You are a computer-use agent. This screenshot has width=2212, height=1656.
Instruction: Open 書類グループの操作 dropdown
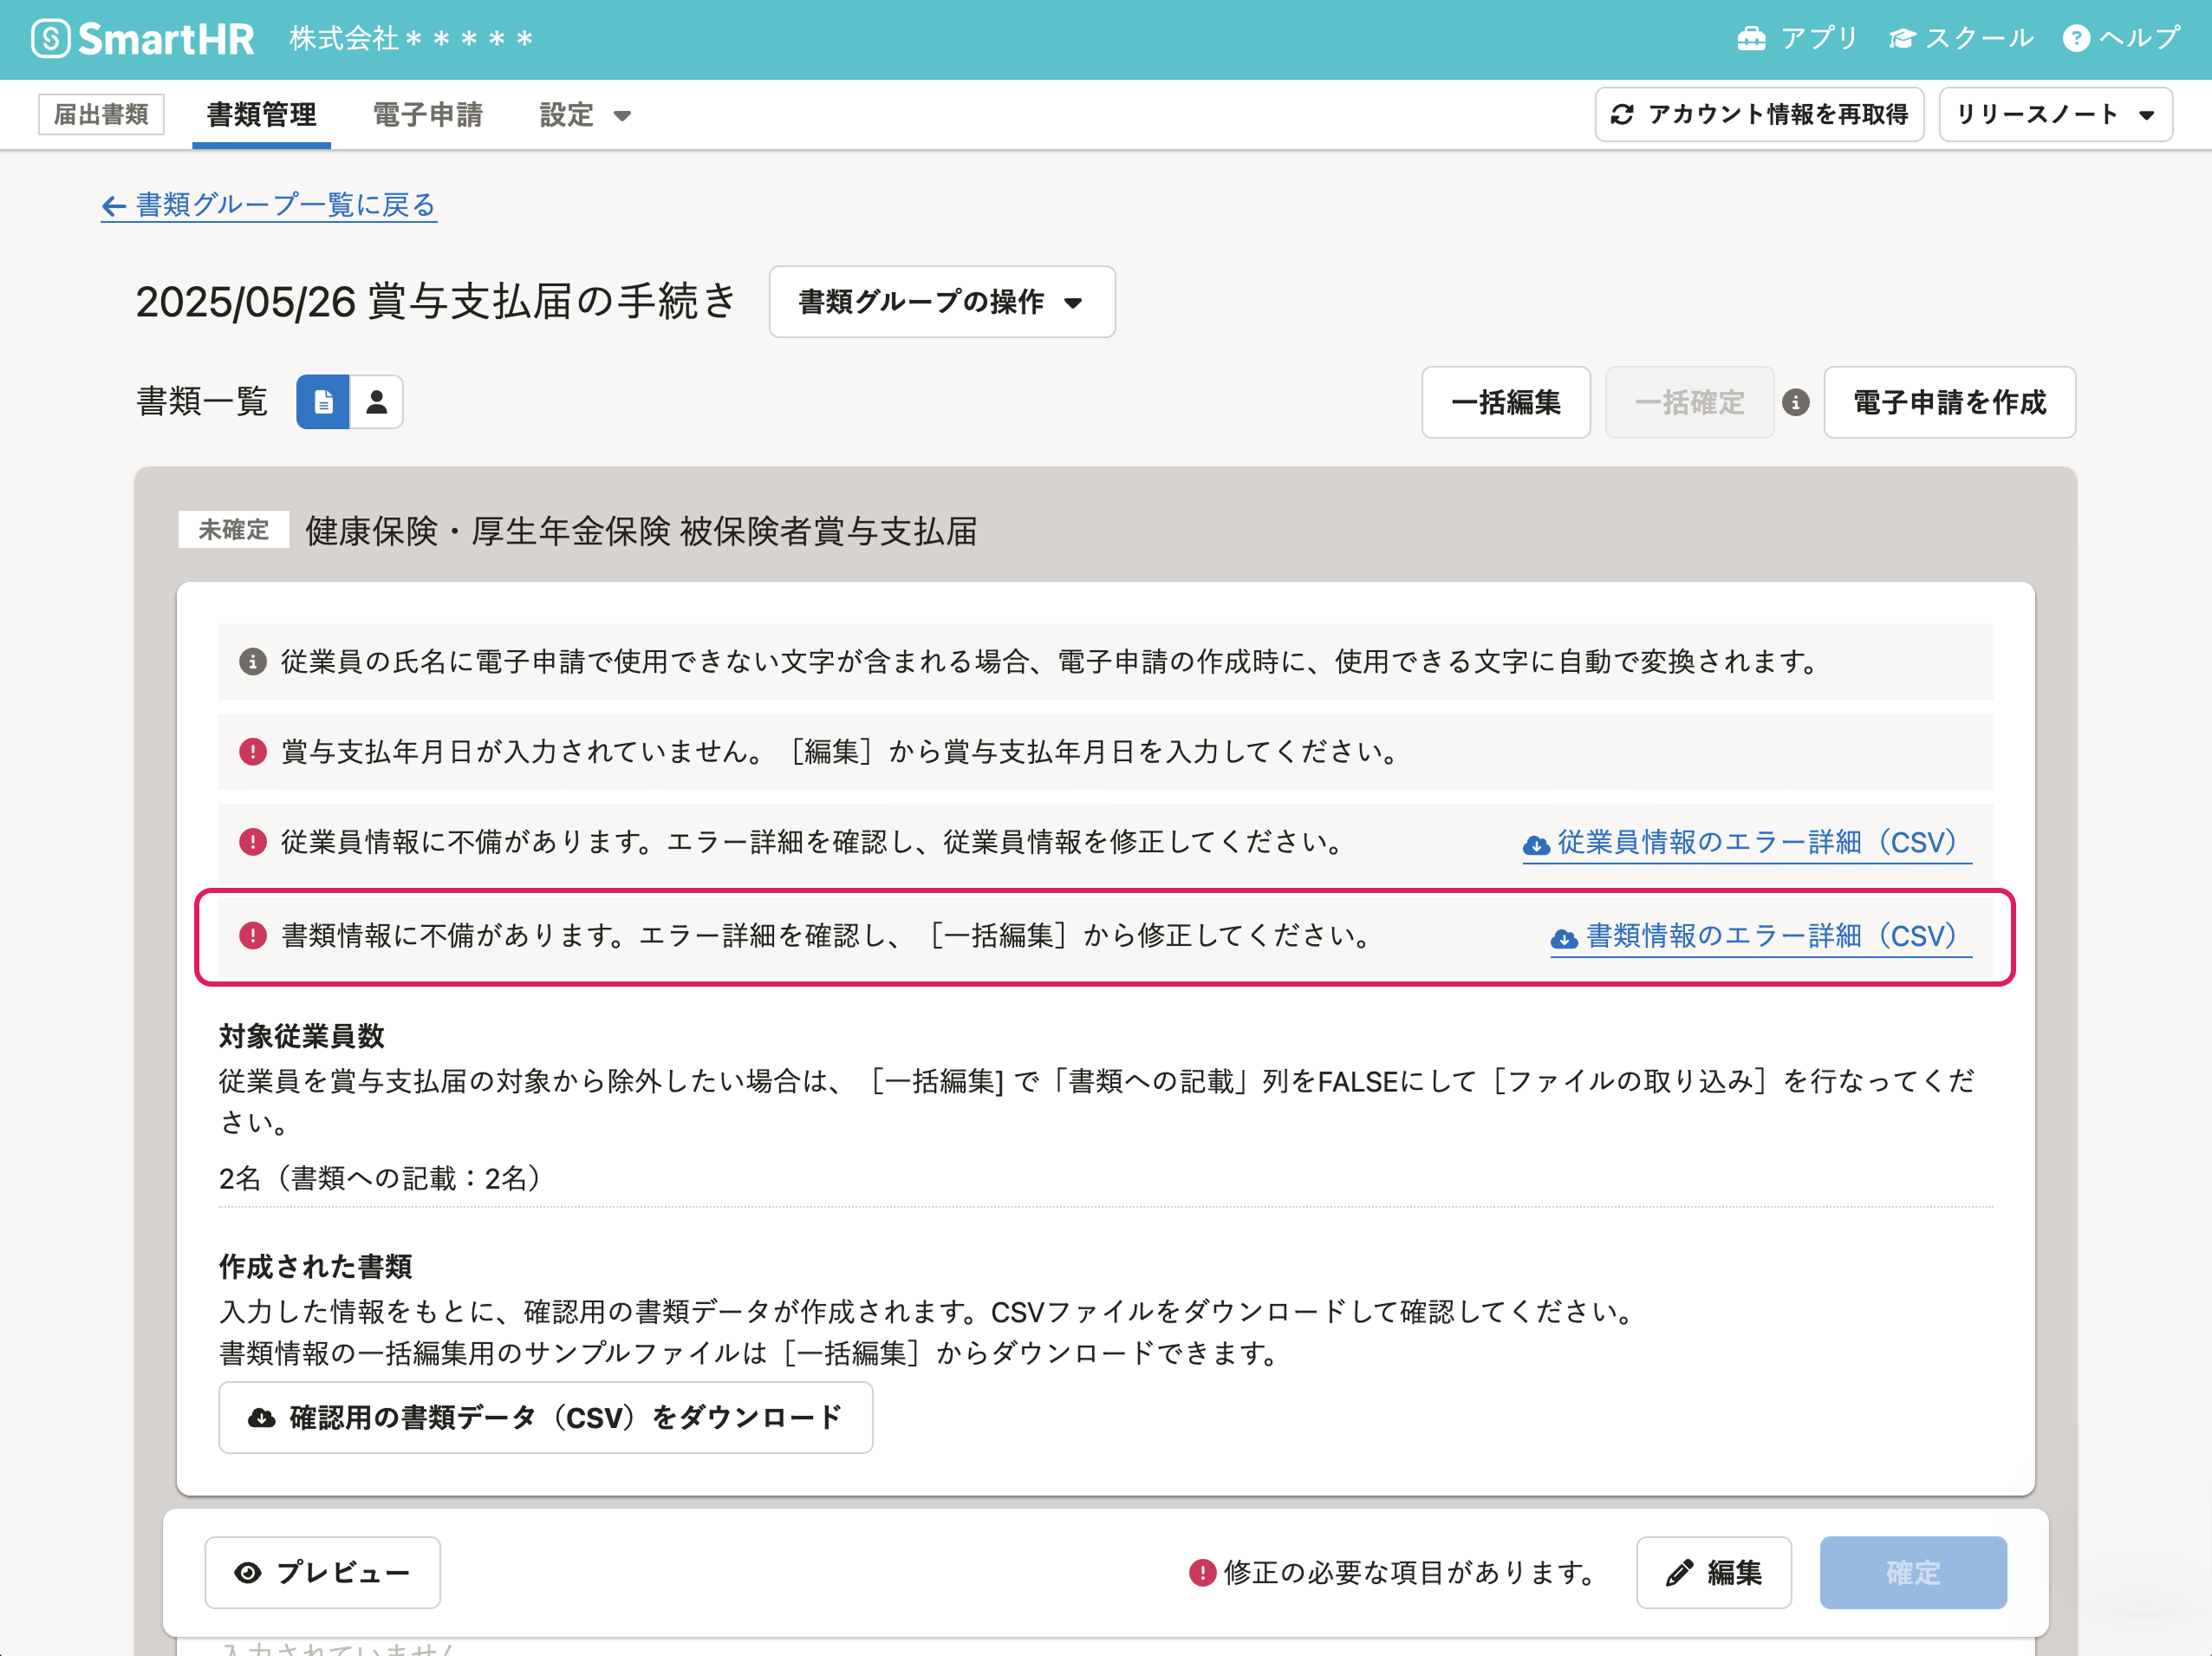(x=941, y=302)
